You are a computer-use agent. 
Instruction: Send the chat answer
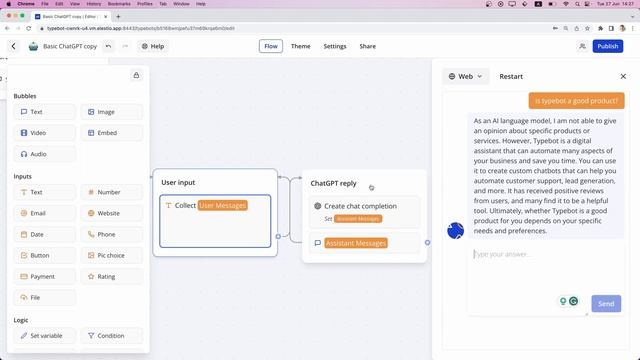tap(606, 304)
